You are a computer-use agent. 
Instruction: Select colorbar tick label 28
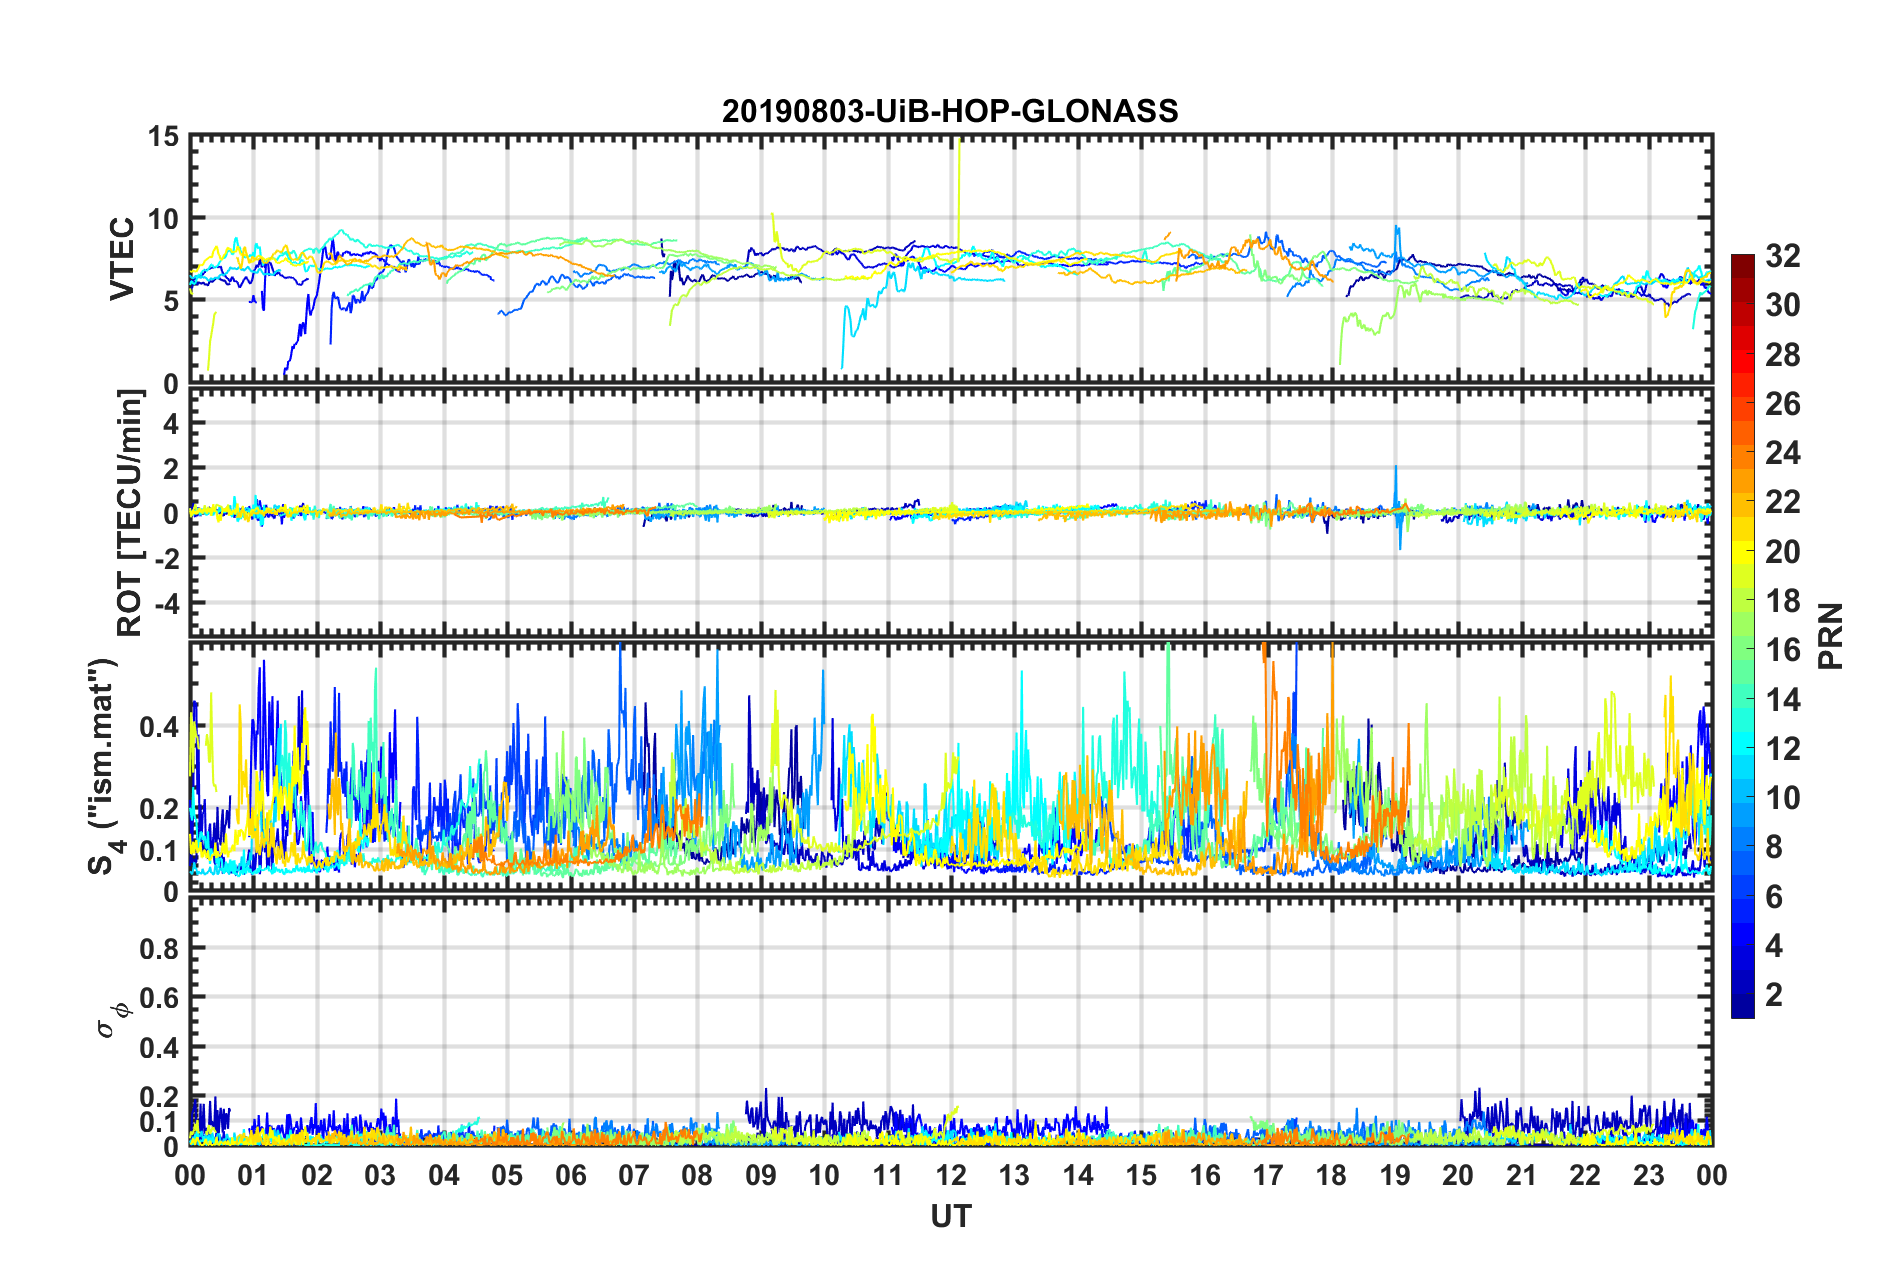click(1782, 355)
